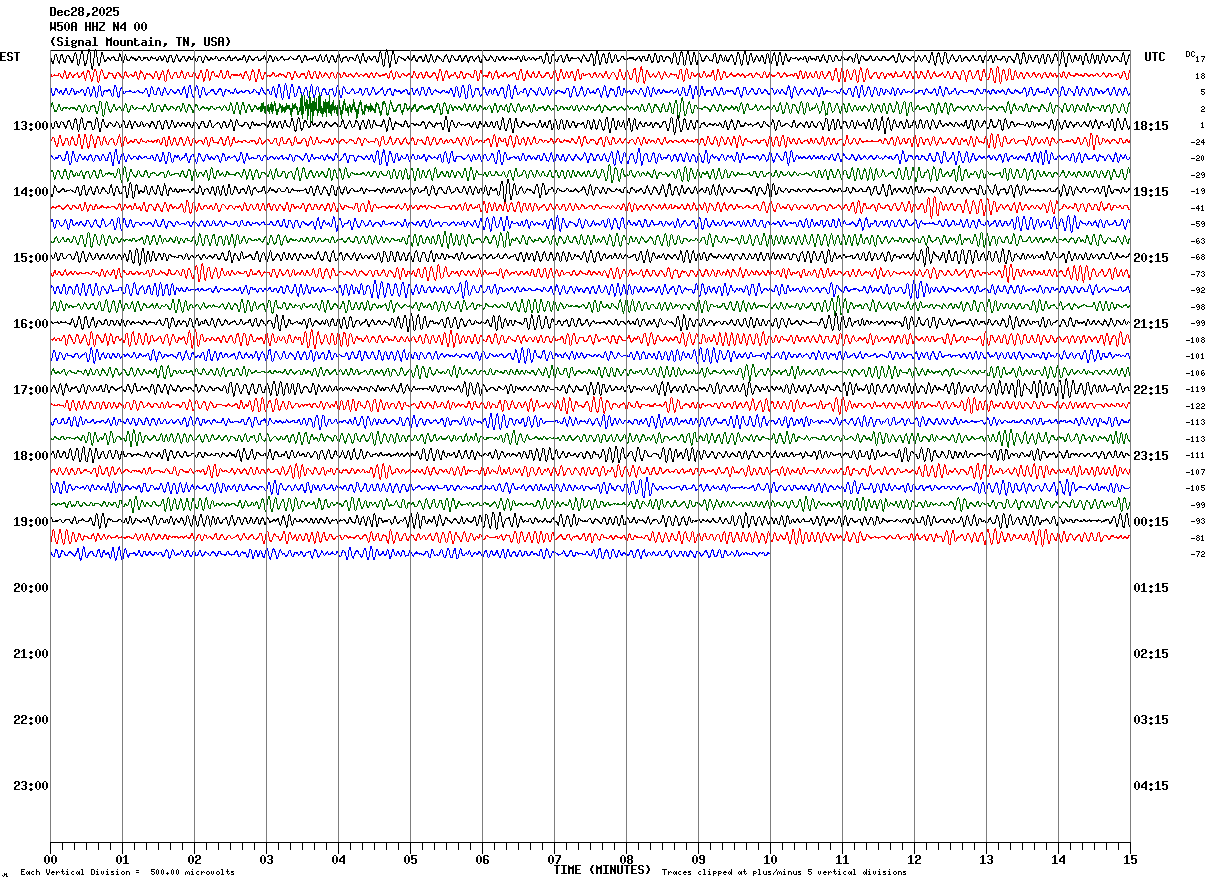1210x886 pixels.
Task: Select the 22:00 EST time label
Action: (31, 720)
